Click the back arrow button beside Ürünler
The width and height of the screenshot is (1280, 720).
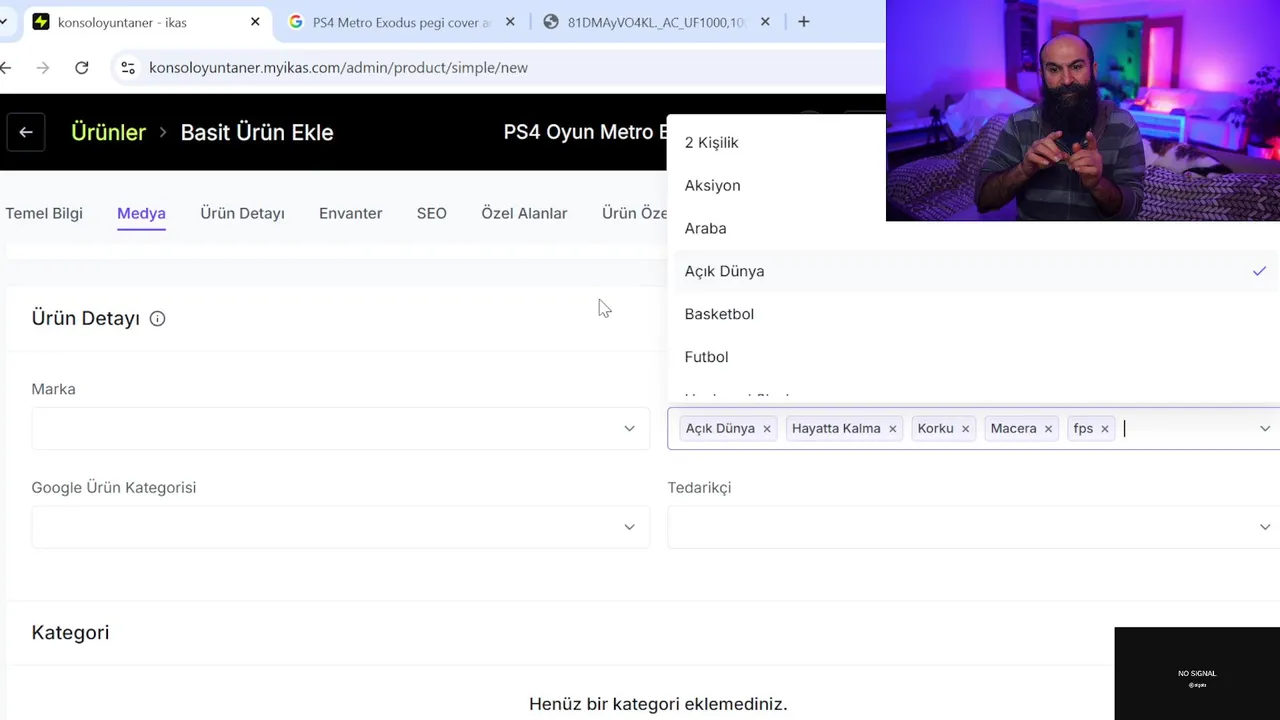[26, 132]
